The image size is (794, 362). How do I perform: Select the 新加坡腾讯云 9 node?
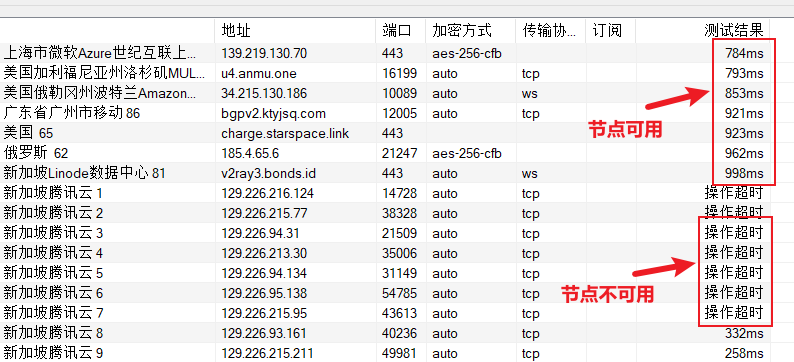(53, 353)
